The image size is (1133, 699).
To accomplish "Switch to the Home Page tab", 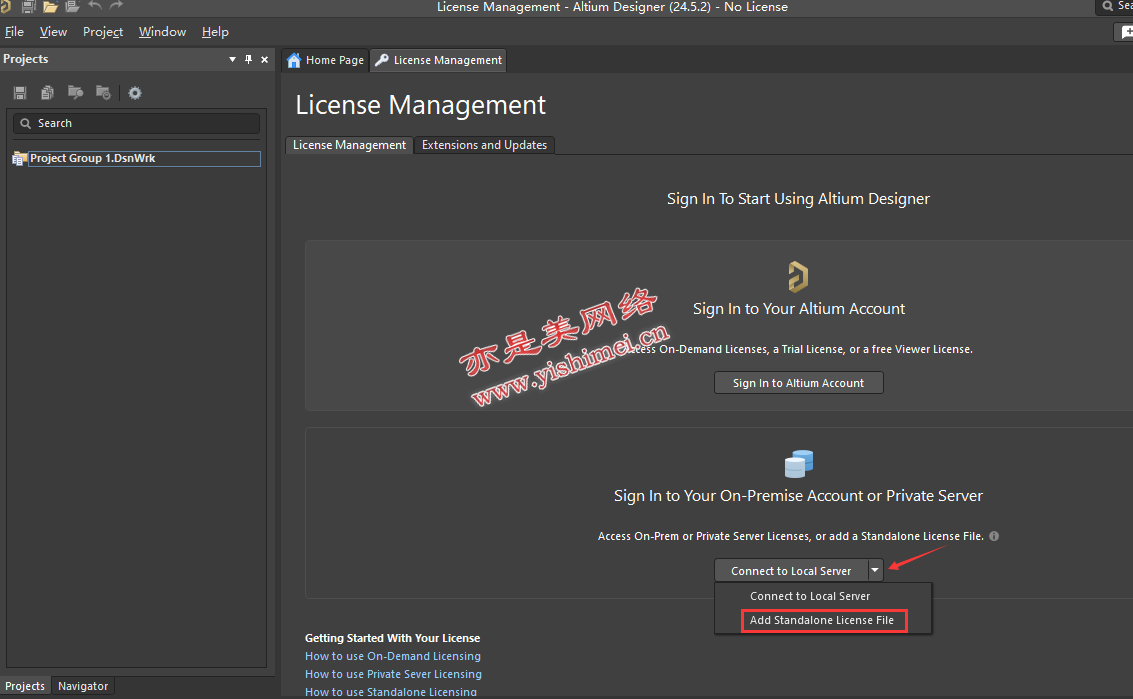I will (325, 60).
